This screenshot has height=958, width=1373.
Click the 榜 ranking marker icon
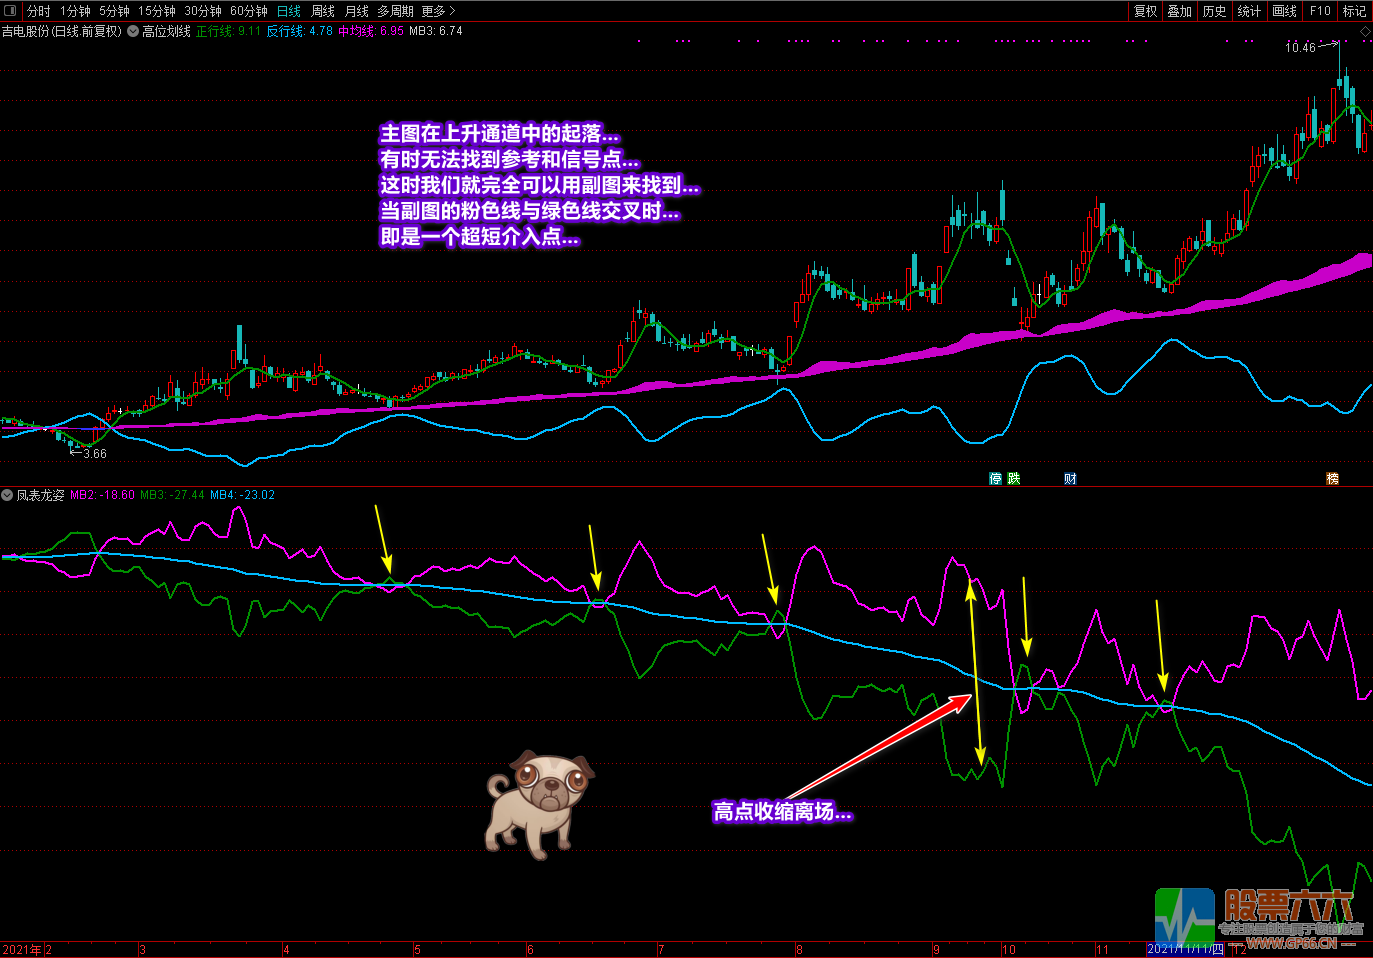point(1332,479)
